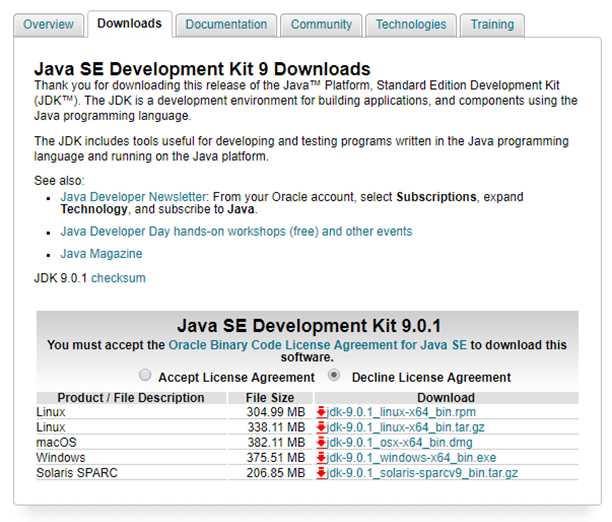Image resolution: width=612 pixels, height=522 pixels.
Task: Click red download arrow for linux tar.gz
Action: [x=321, y=427]
